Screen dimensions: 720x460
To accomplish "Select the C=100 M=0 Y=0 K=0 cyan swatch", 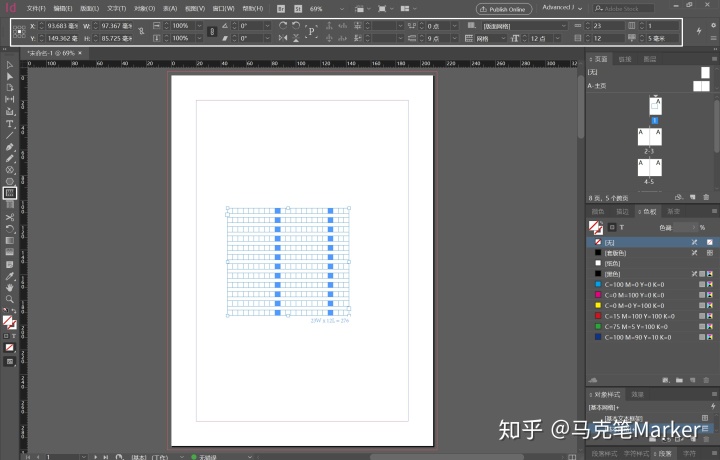I will coord(648,285).
